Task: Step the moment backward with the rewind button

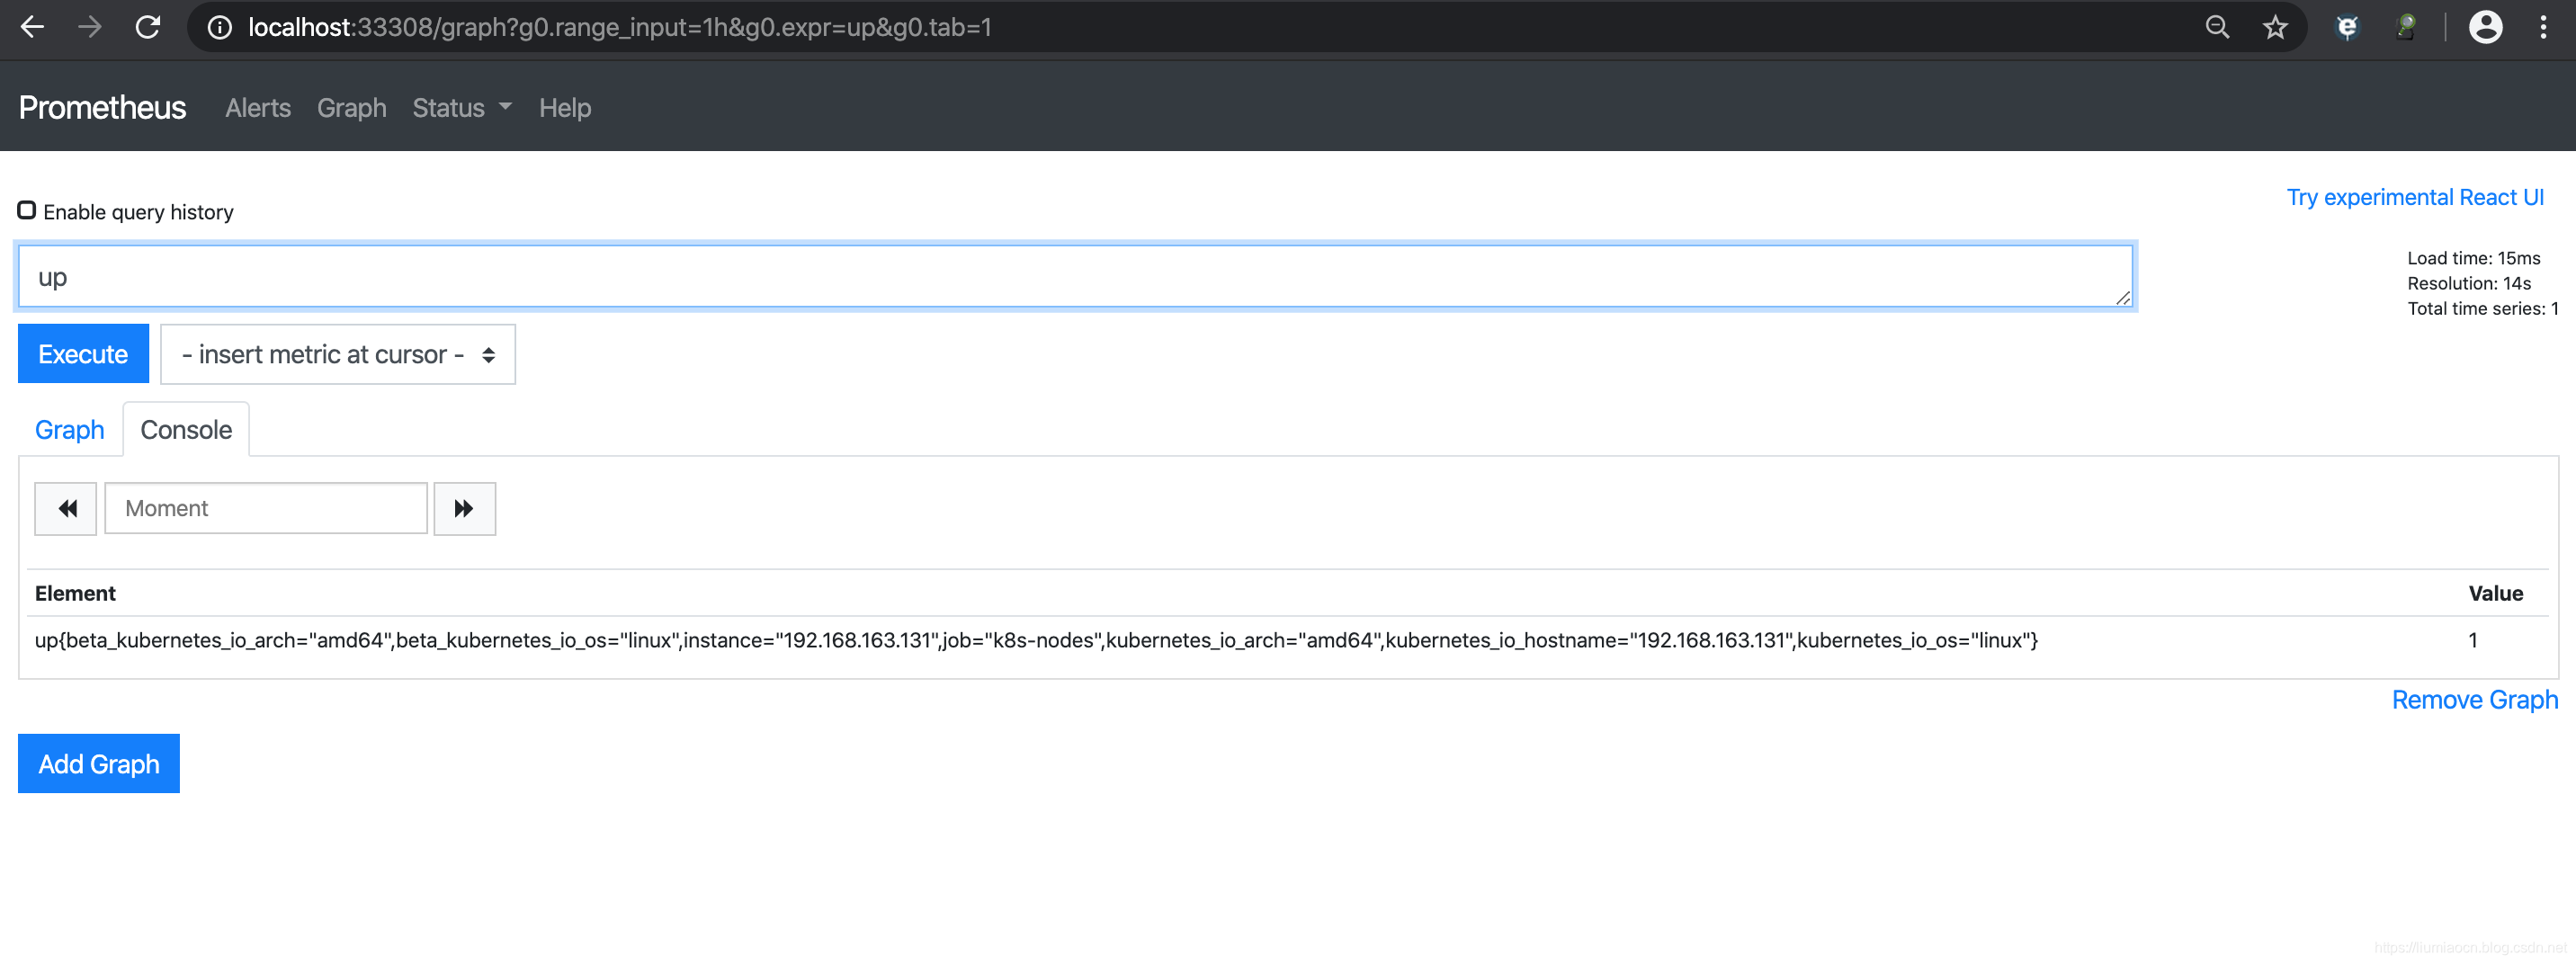Action: (x=66, y=509)
